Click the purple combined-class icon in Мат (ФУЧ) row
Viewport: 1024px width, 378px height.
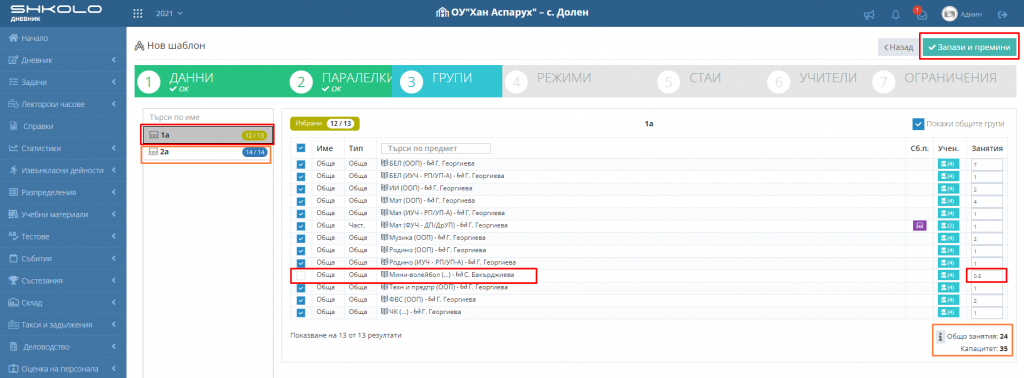click(x=919, y=226)
